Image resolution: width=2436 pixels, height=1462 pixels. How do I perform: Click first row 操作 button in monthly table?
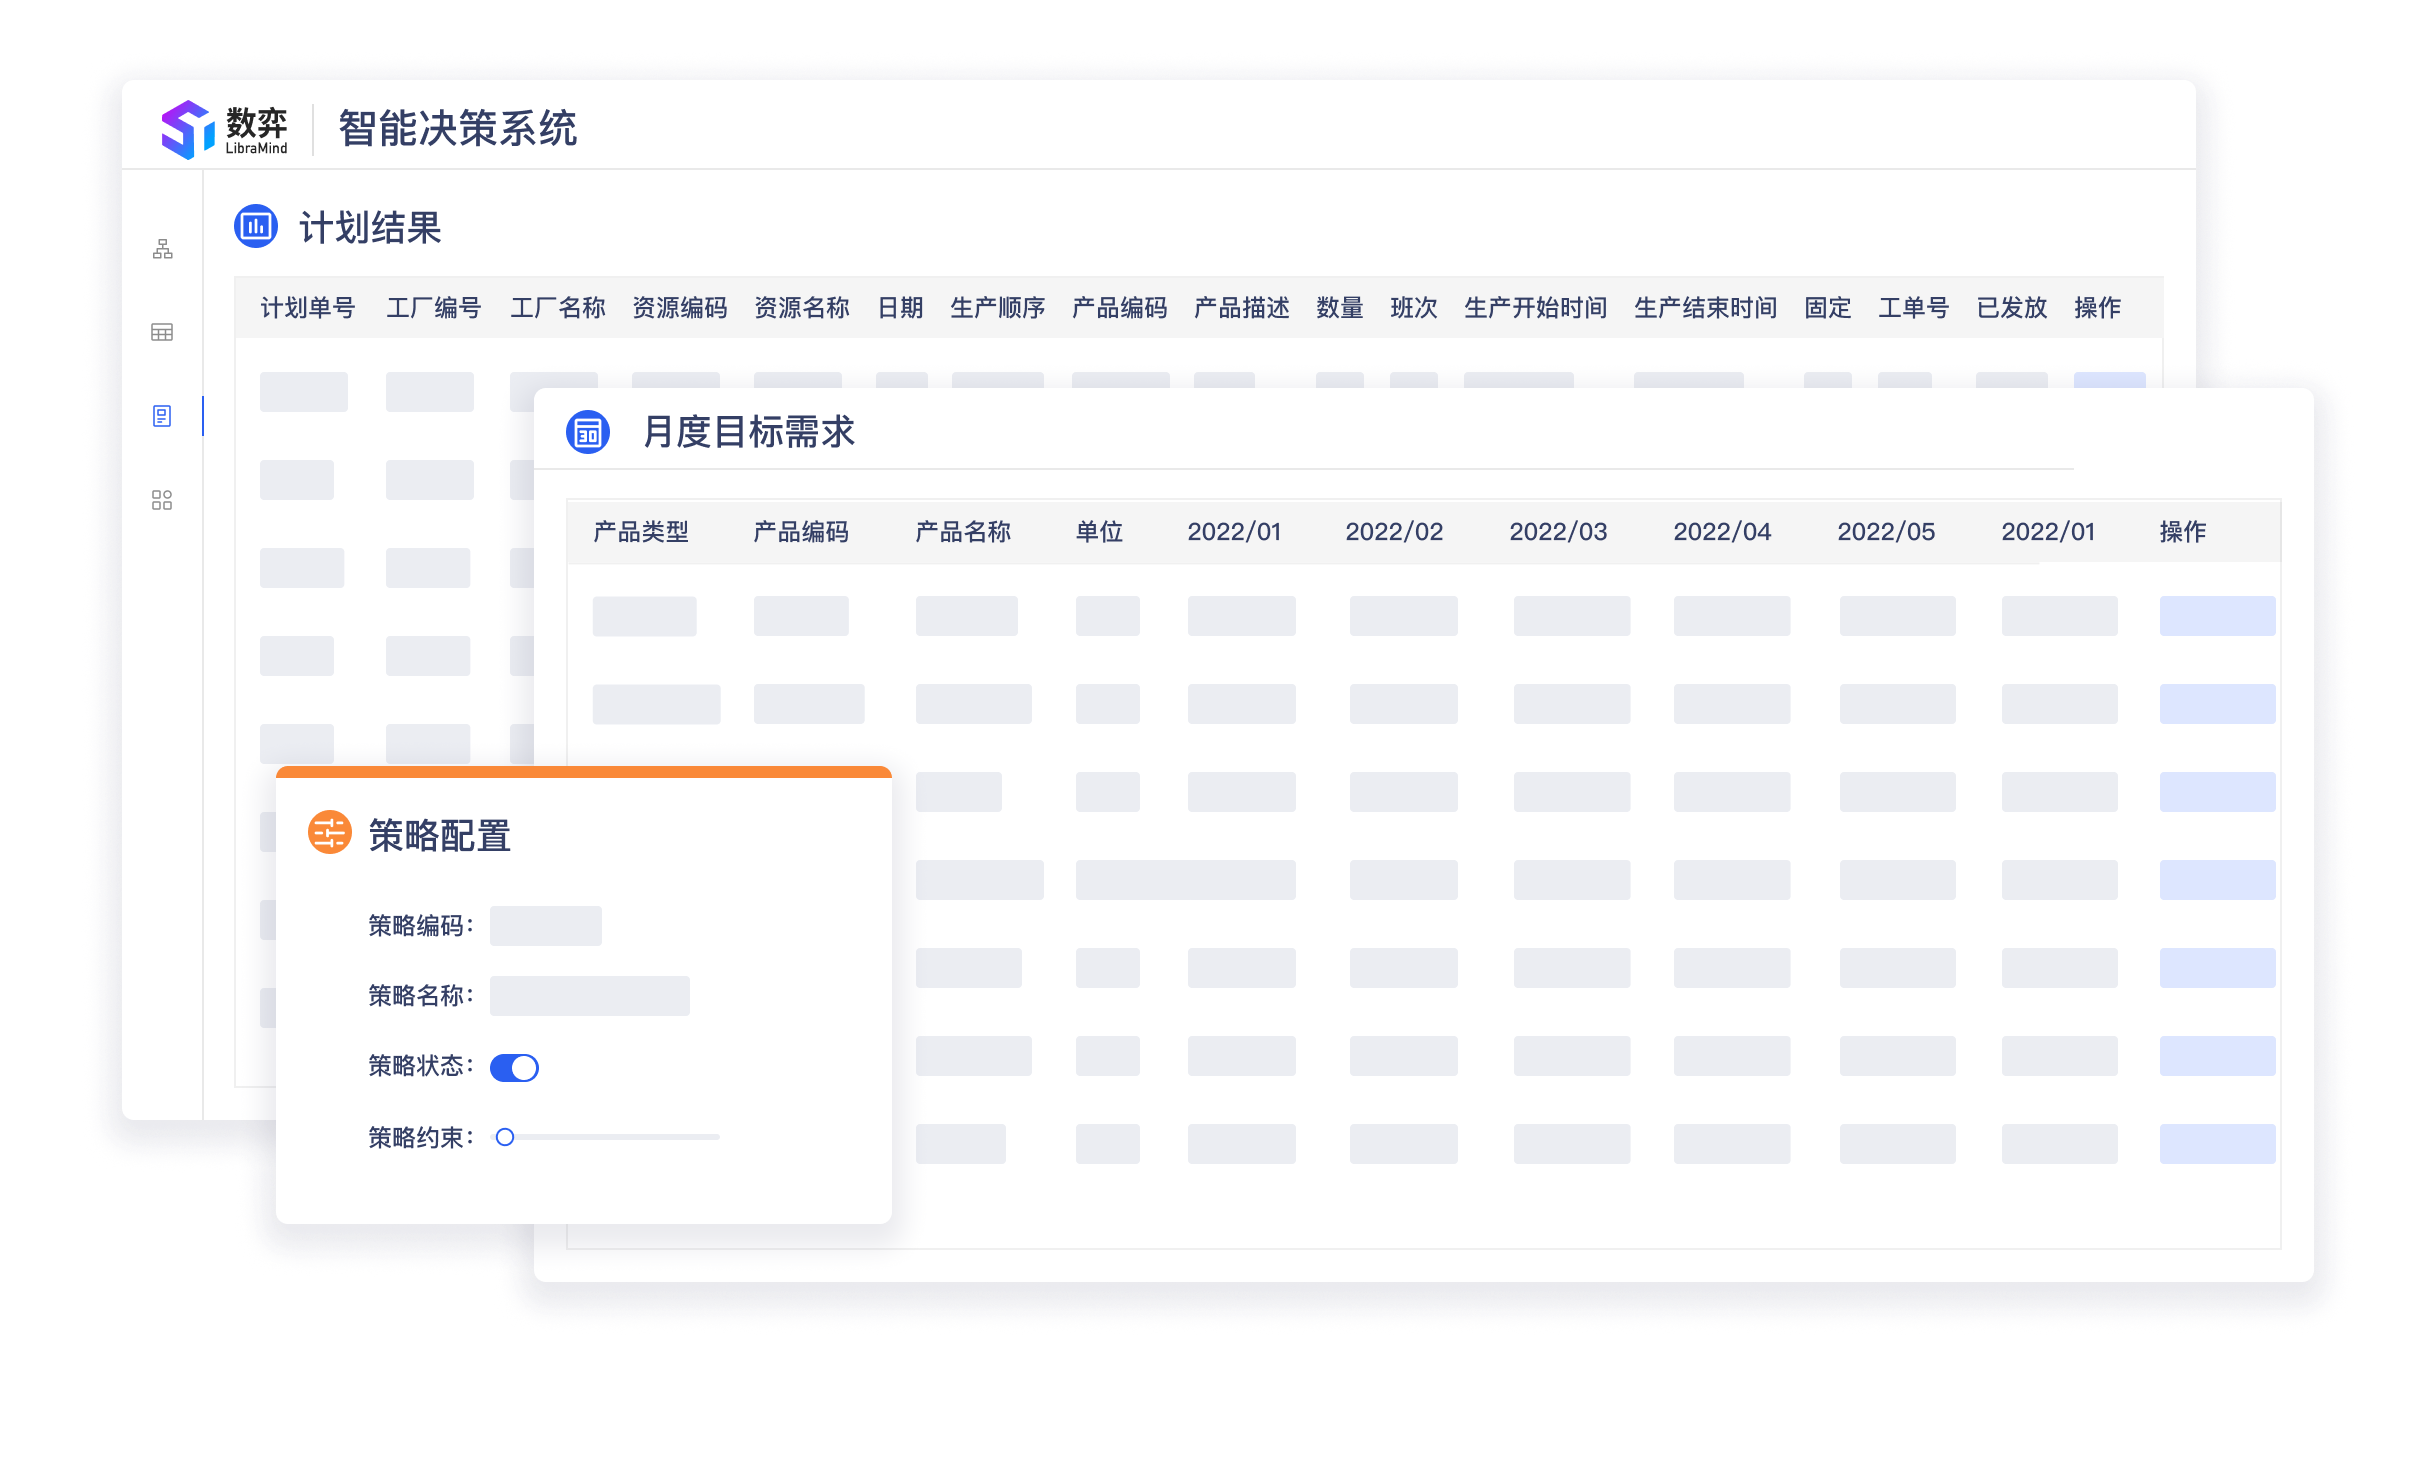2217,616
